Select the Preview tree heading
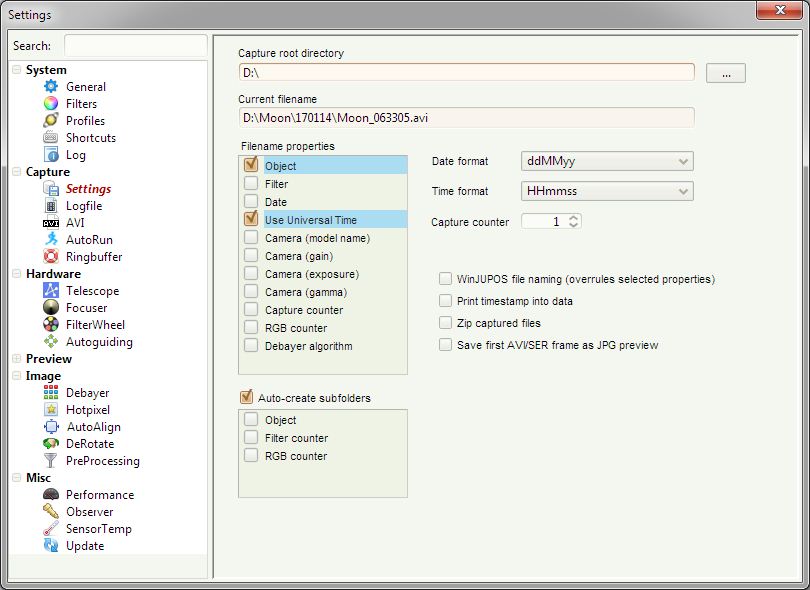The height and width of the screenshot is (590, 810). tap(49, 359)
